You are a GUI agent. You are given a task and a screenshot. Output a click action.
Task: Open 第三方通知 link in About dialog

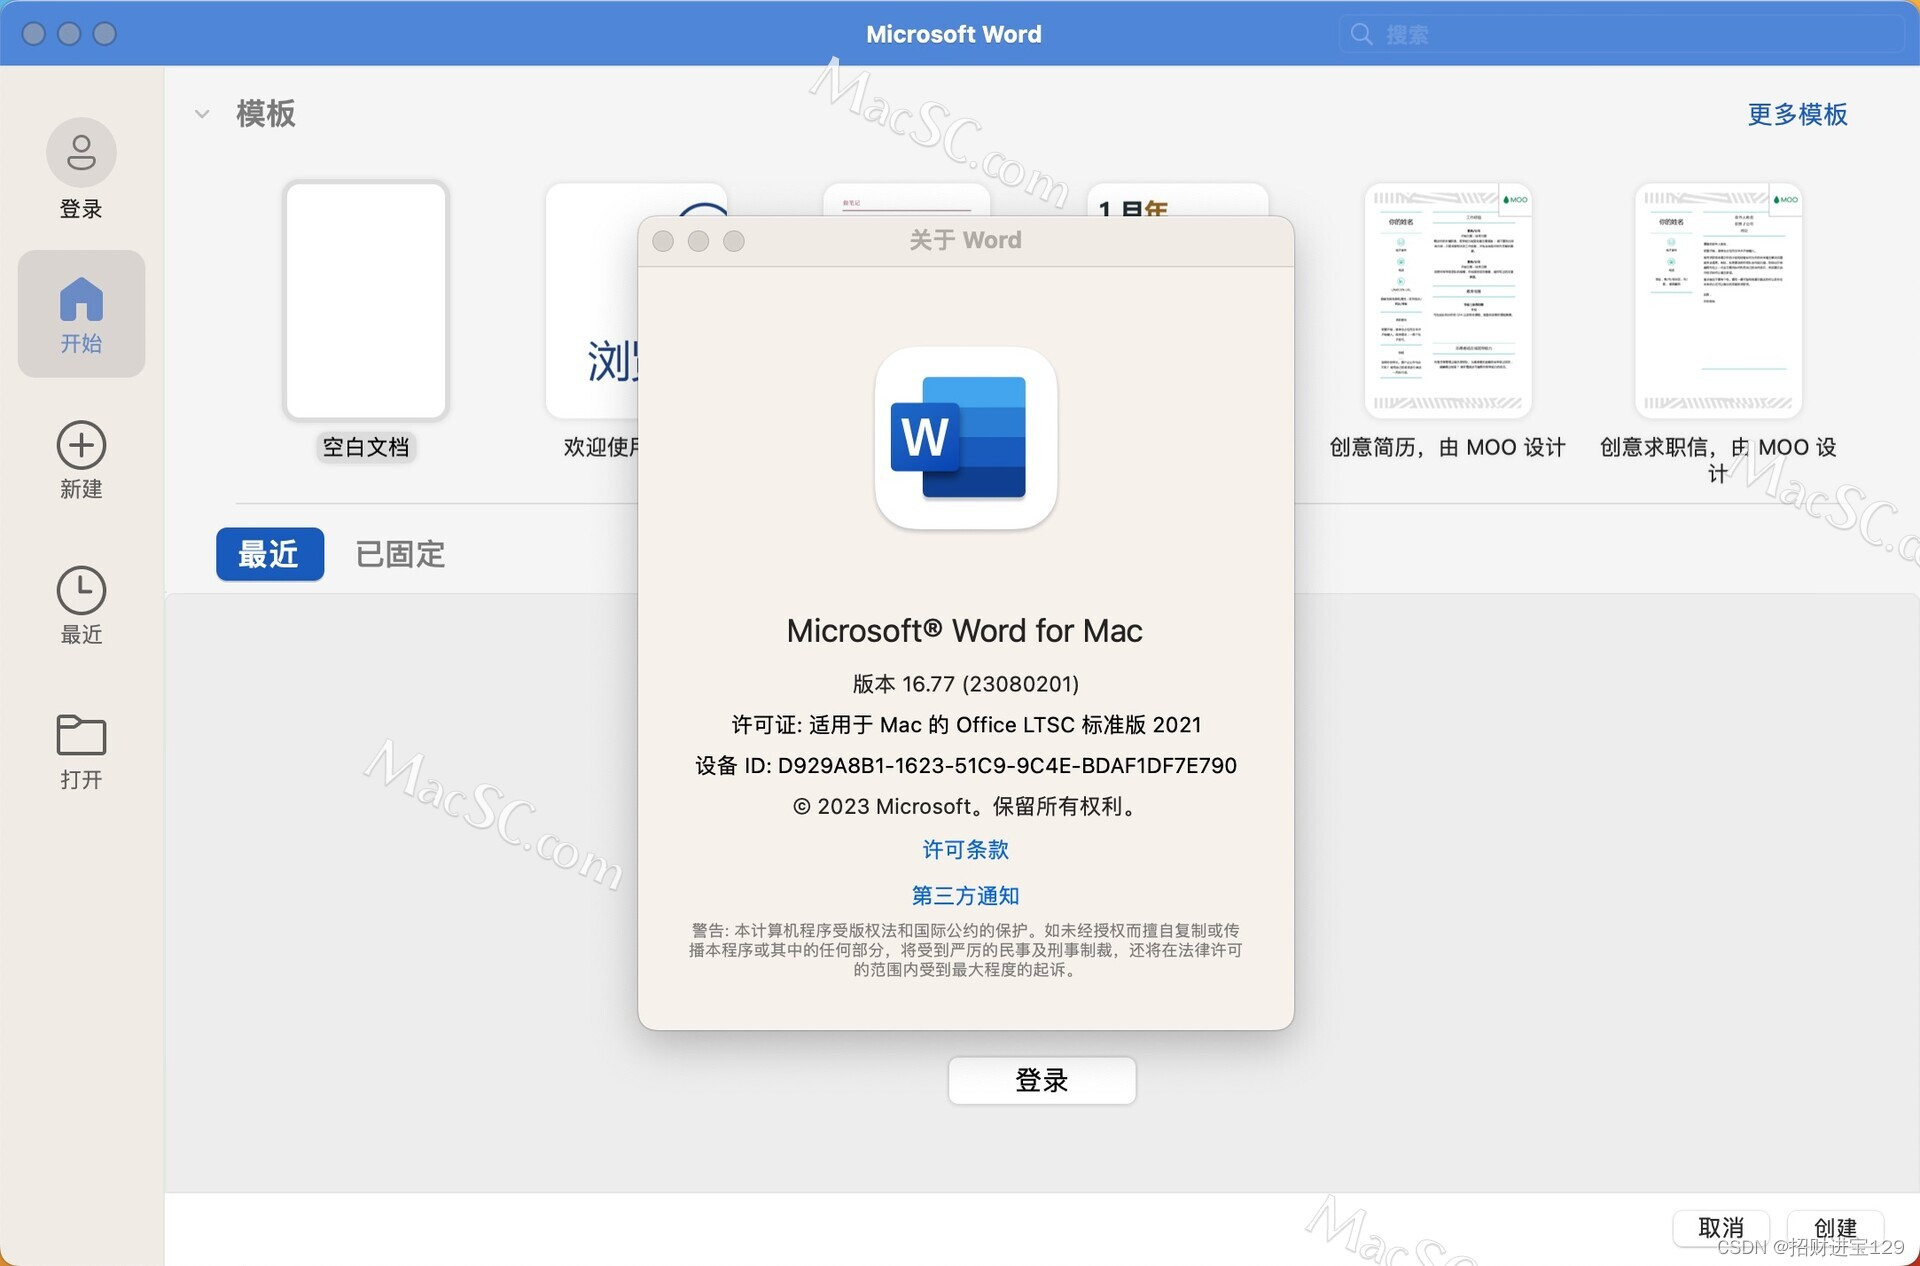click(x=965, y=896)
